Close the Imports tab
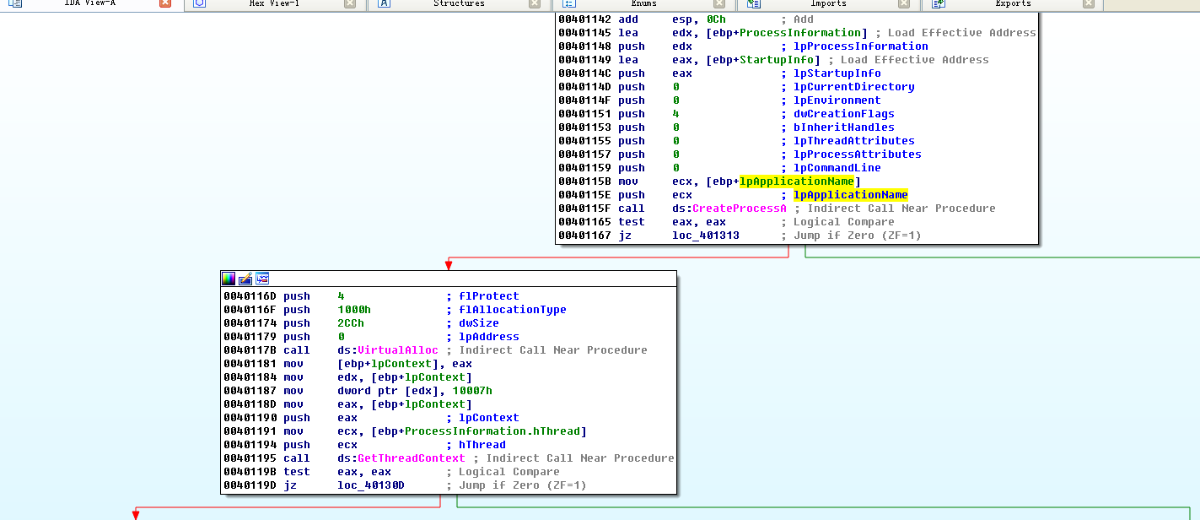This screenshot has width=1200, height=520. tap(904, 4)
